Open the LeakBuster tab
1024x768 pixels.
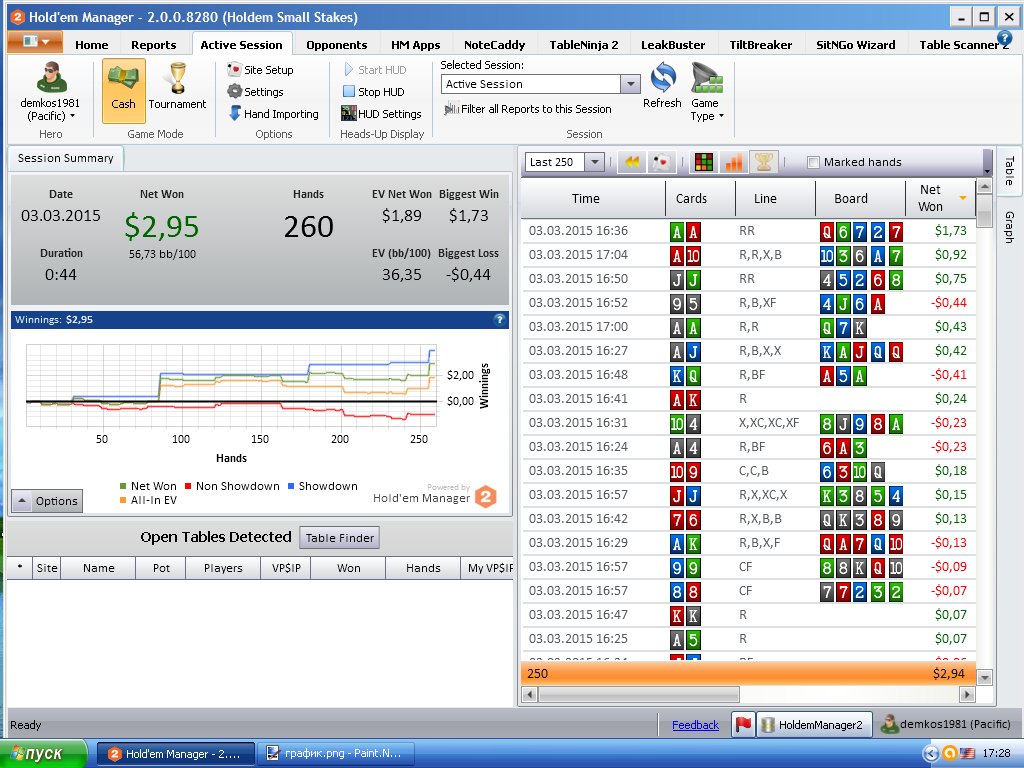tap(673, 45)
